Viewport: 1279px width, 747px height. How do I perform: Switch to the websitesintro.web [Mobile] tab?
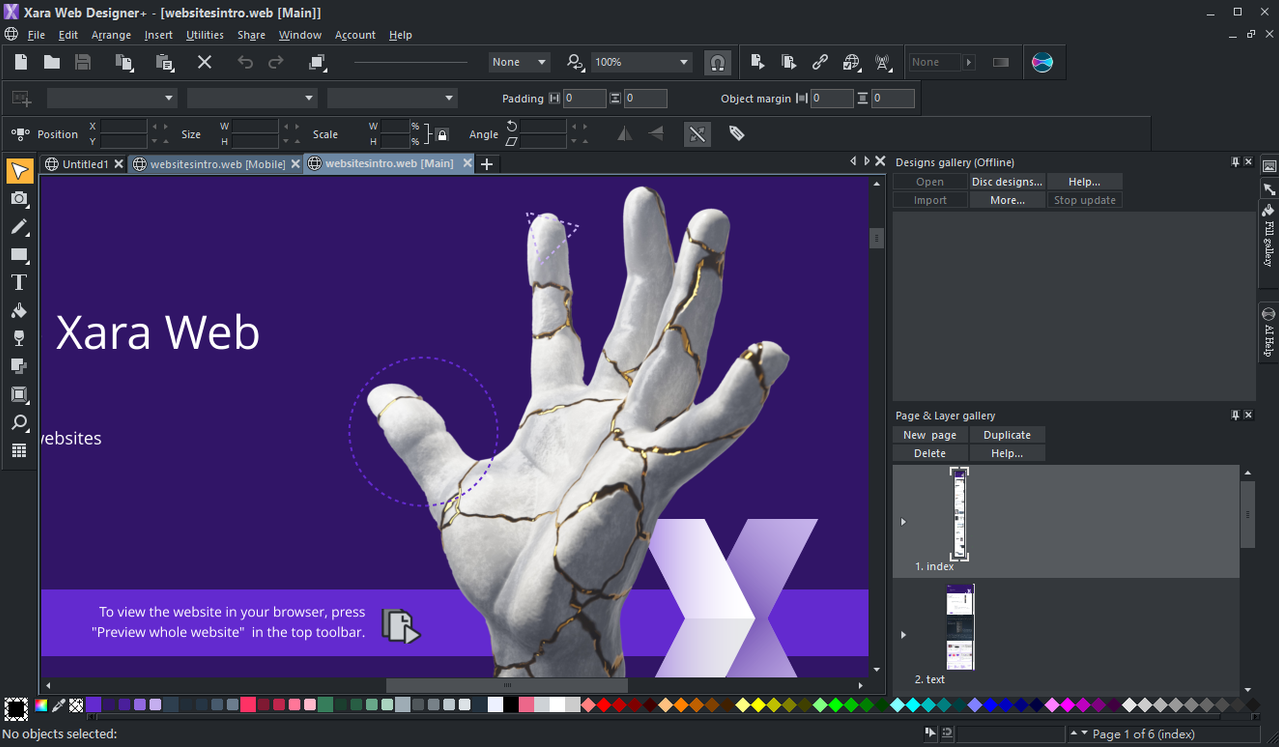(x=217, y=164)
